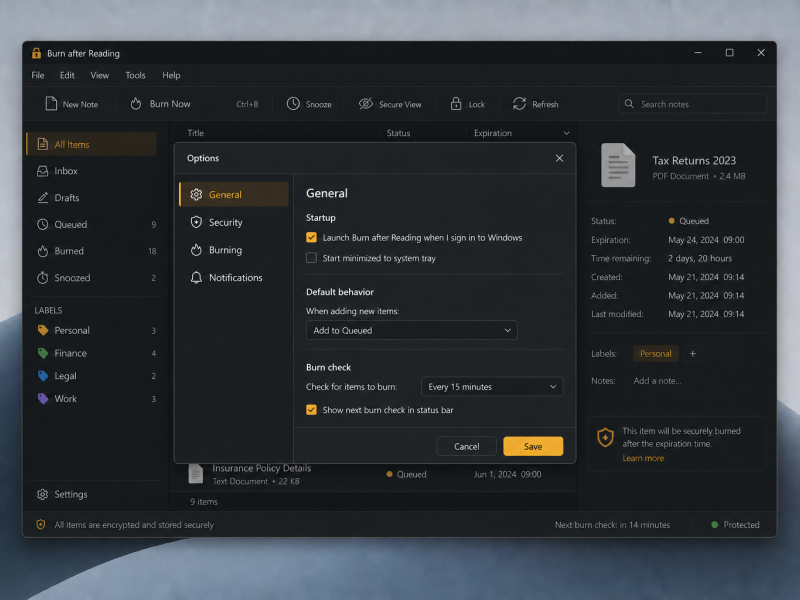Viewport: 800px width, 600px height.
Task: Click the Settings gear icon in sidebar
Action: (43, 494)
